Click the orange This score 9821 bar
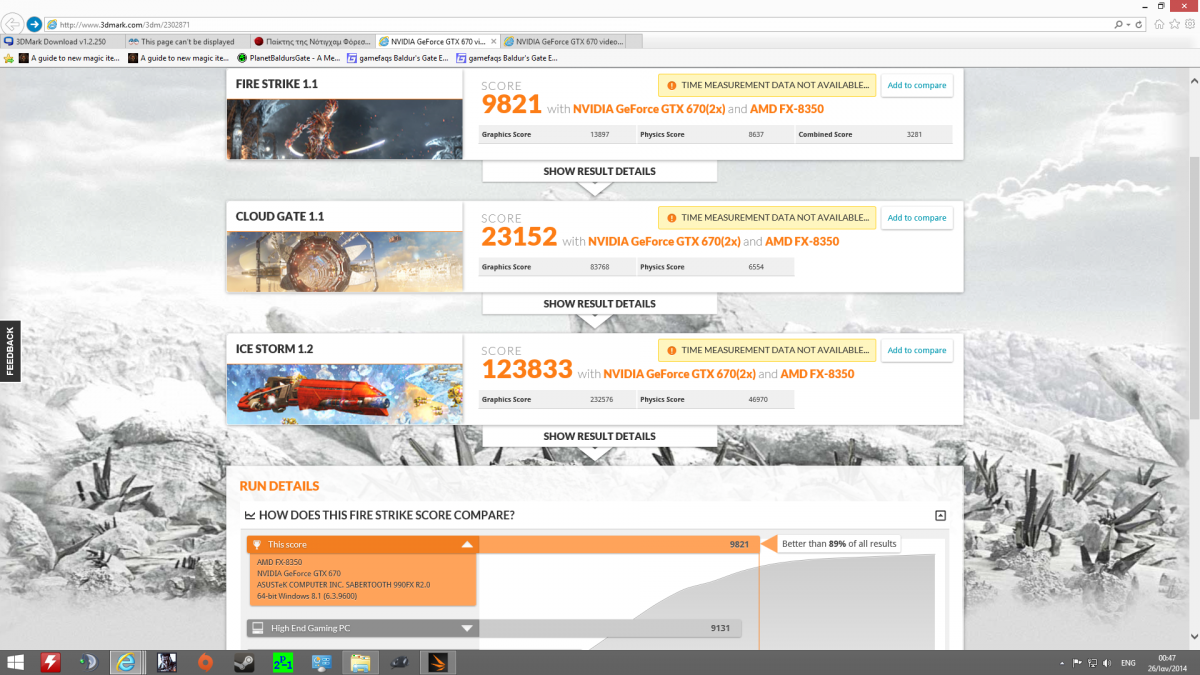1200x675 pixels. pos(503,545)
